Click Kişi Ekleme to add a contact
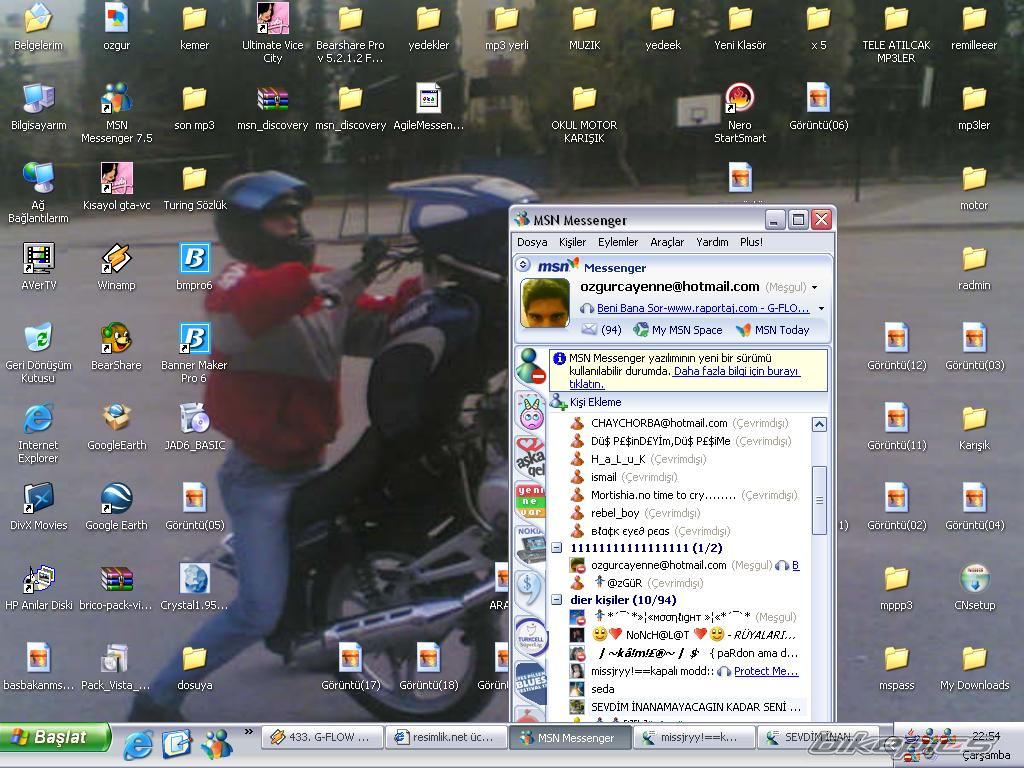Screen dimensions: 1024x768 (x=586, y=402)
